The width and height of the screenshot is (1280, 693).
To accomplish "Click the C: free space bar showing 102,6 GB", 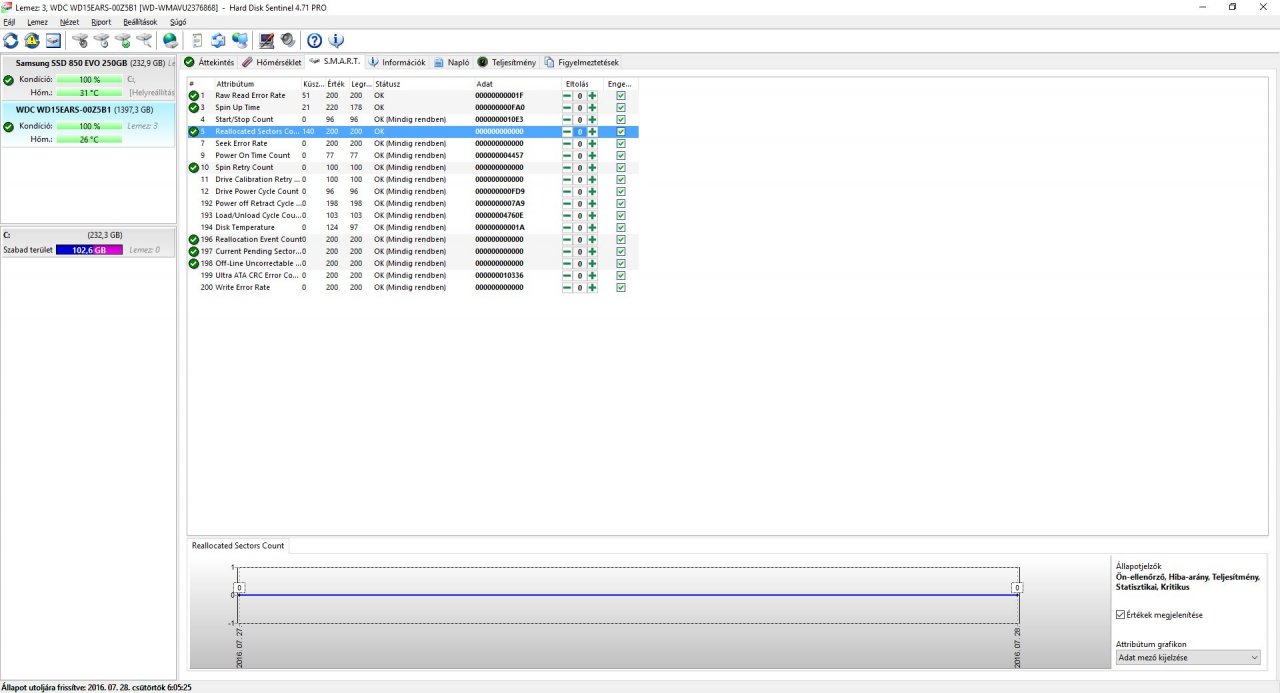I will (x=89, y=250).
